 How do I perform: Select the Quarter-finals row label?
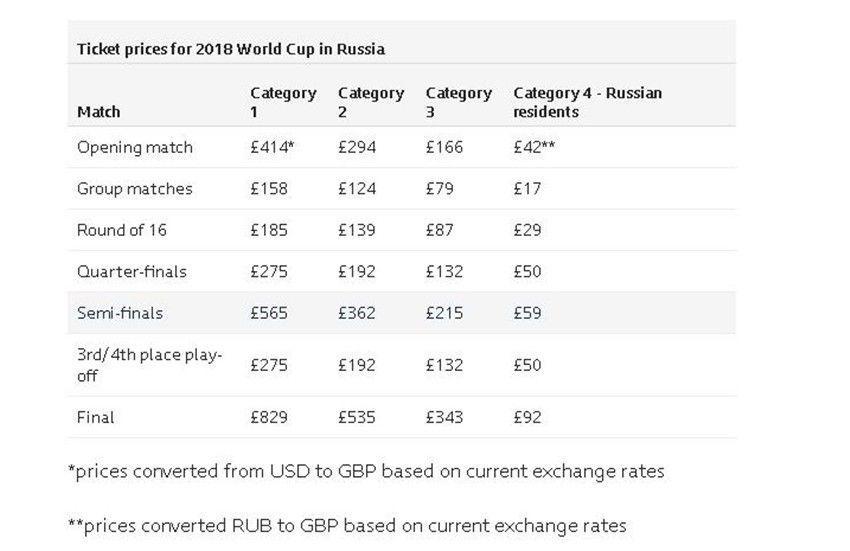click(x=132, y=271)
